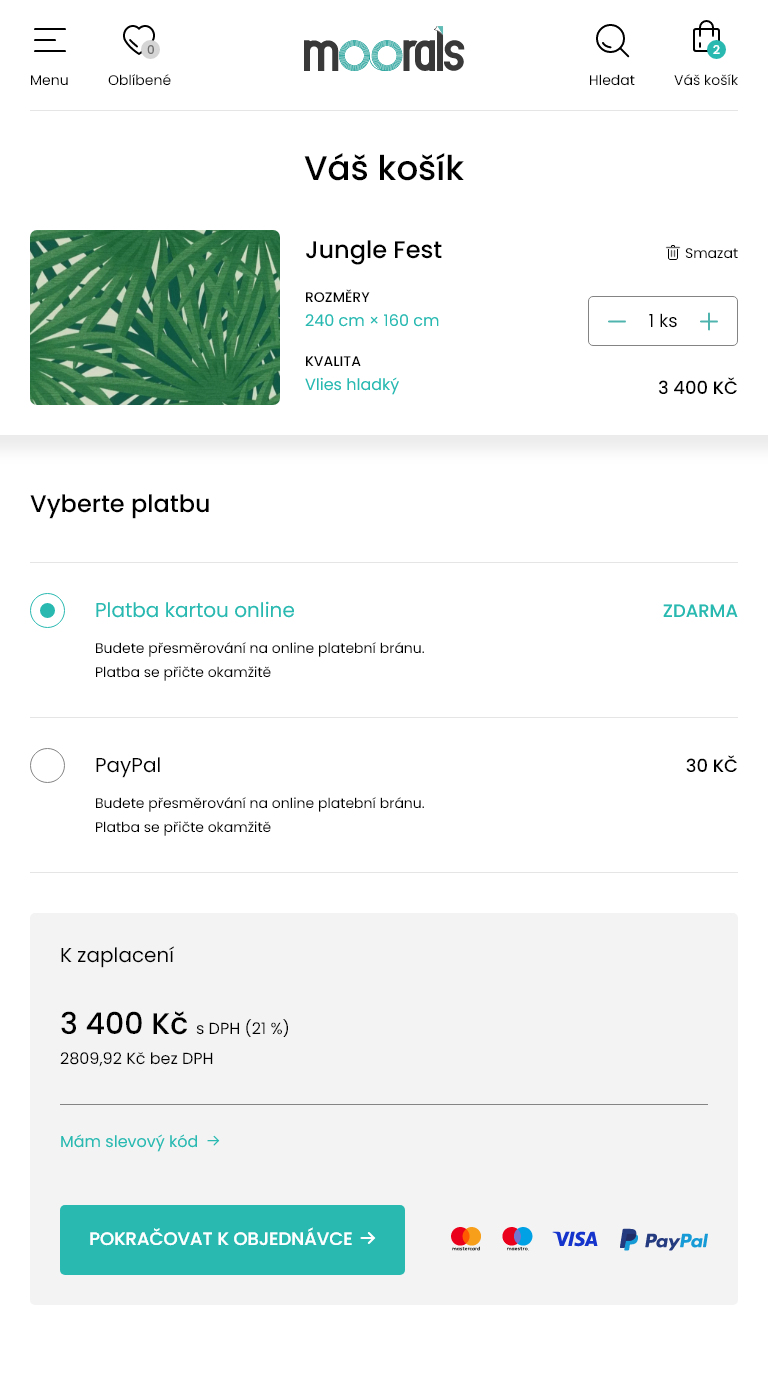Select the Platba kartou online radio button
The height and width of the screenshot is (1384, 768).
(47, 610)
